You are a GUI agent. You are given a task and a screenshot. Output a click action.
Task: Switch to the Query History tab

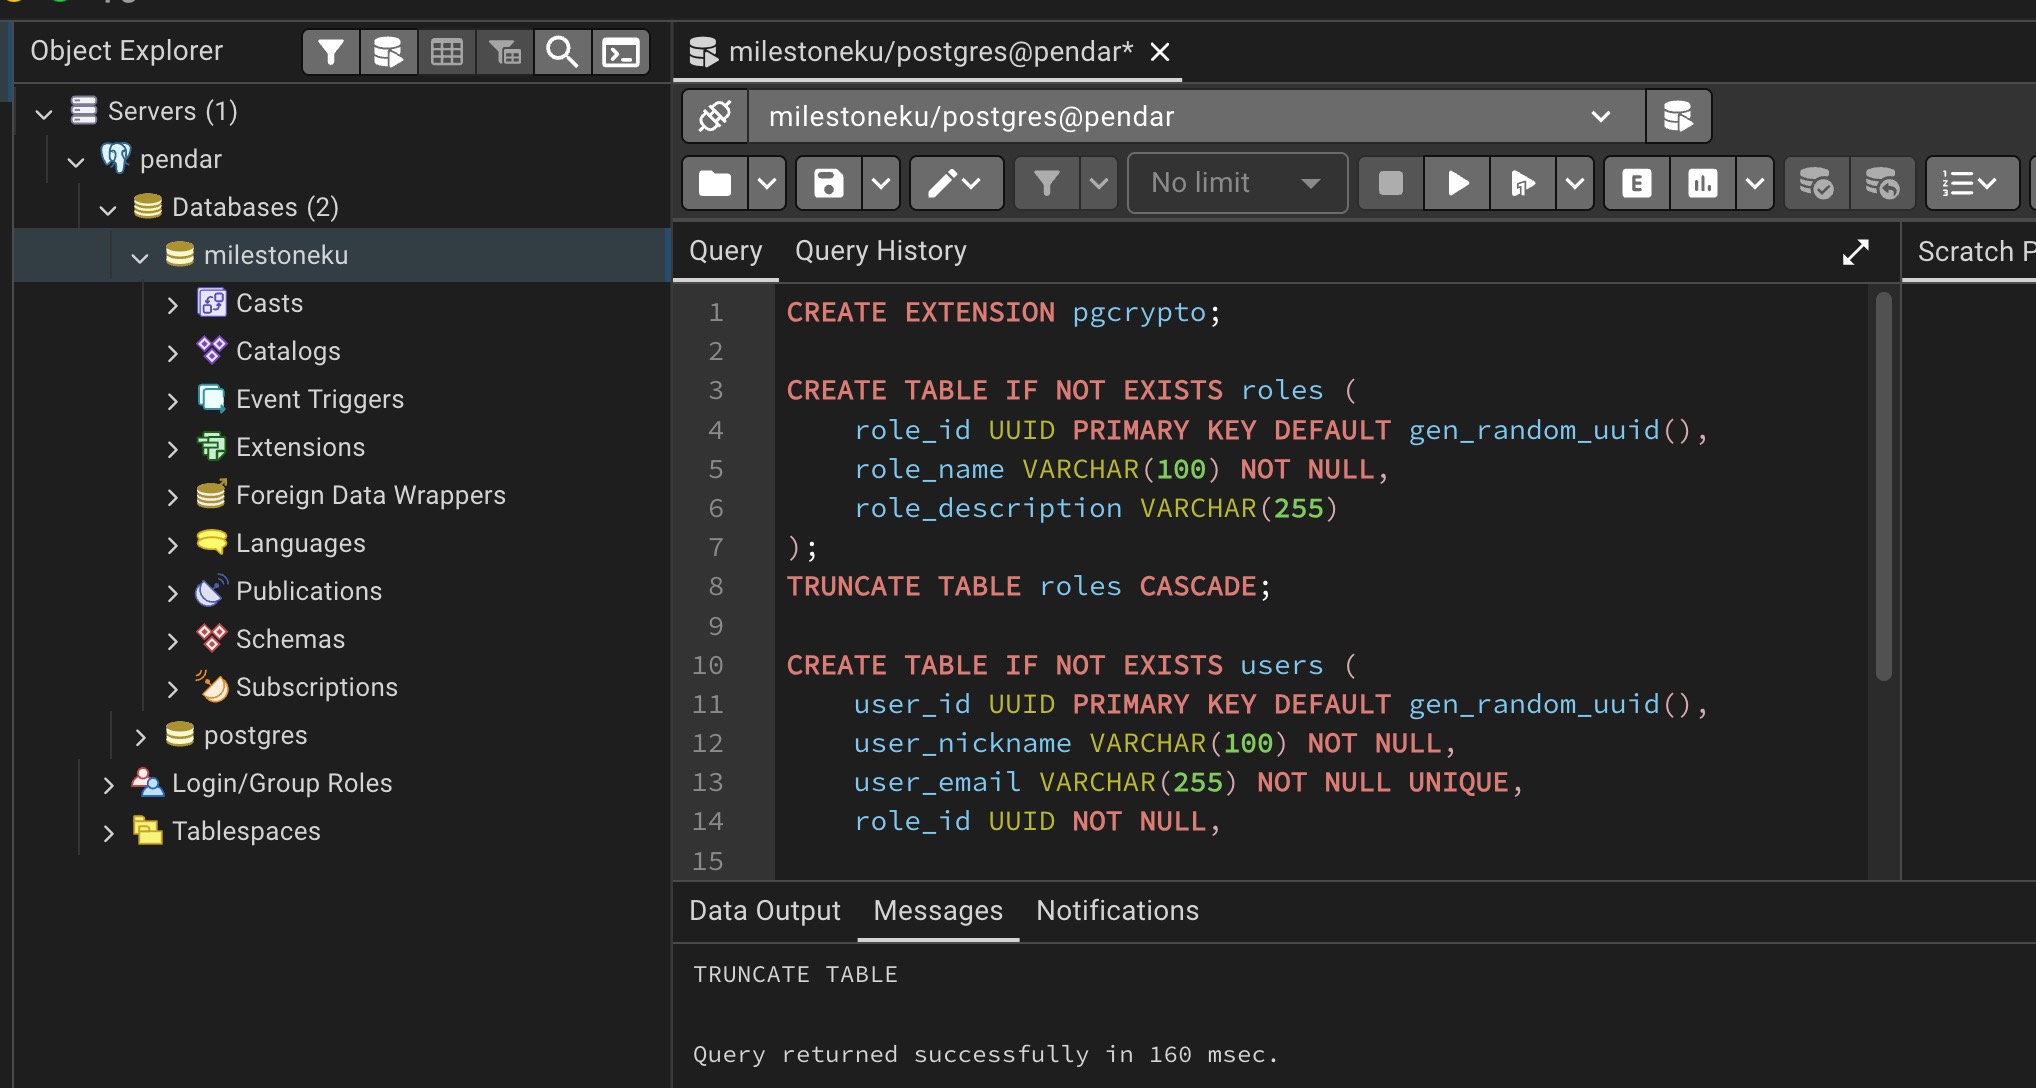click(881, 251)
